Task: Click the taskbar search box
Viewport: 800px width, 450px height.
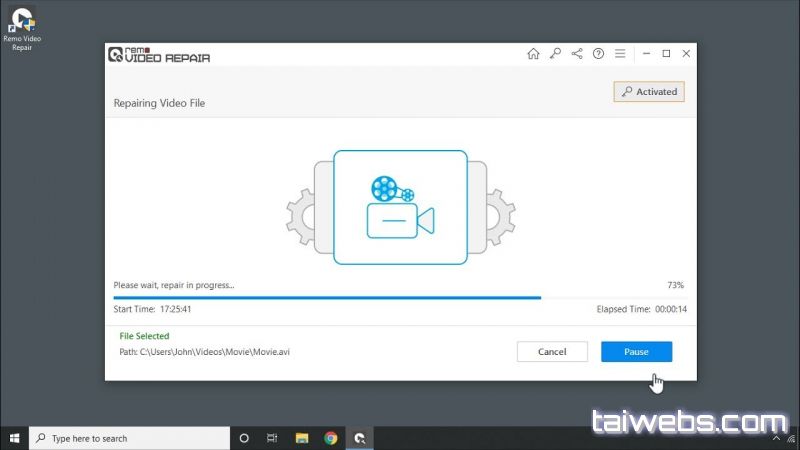Action: click(x=130, y=438)
